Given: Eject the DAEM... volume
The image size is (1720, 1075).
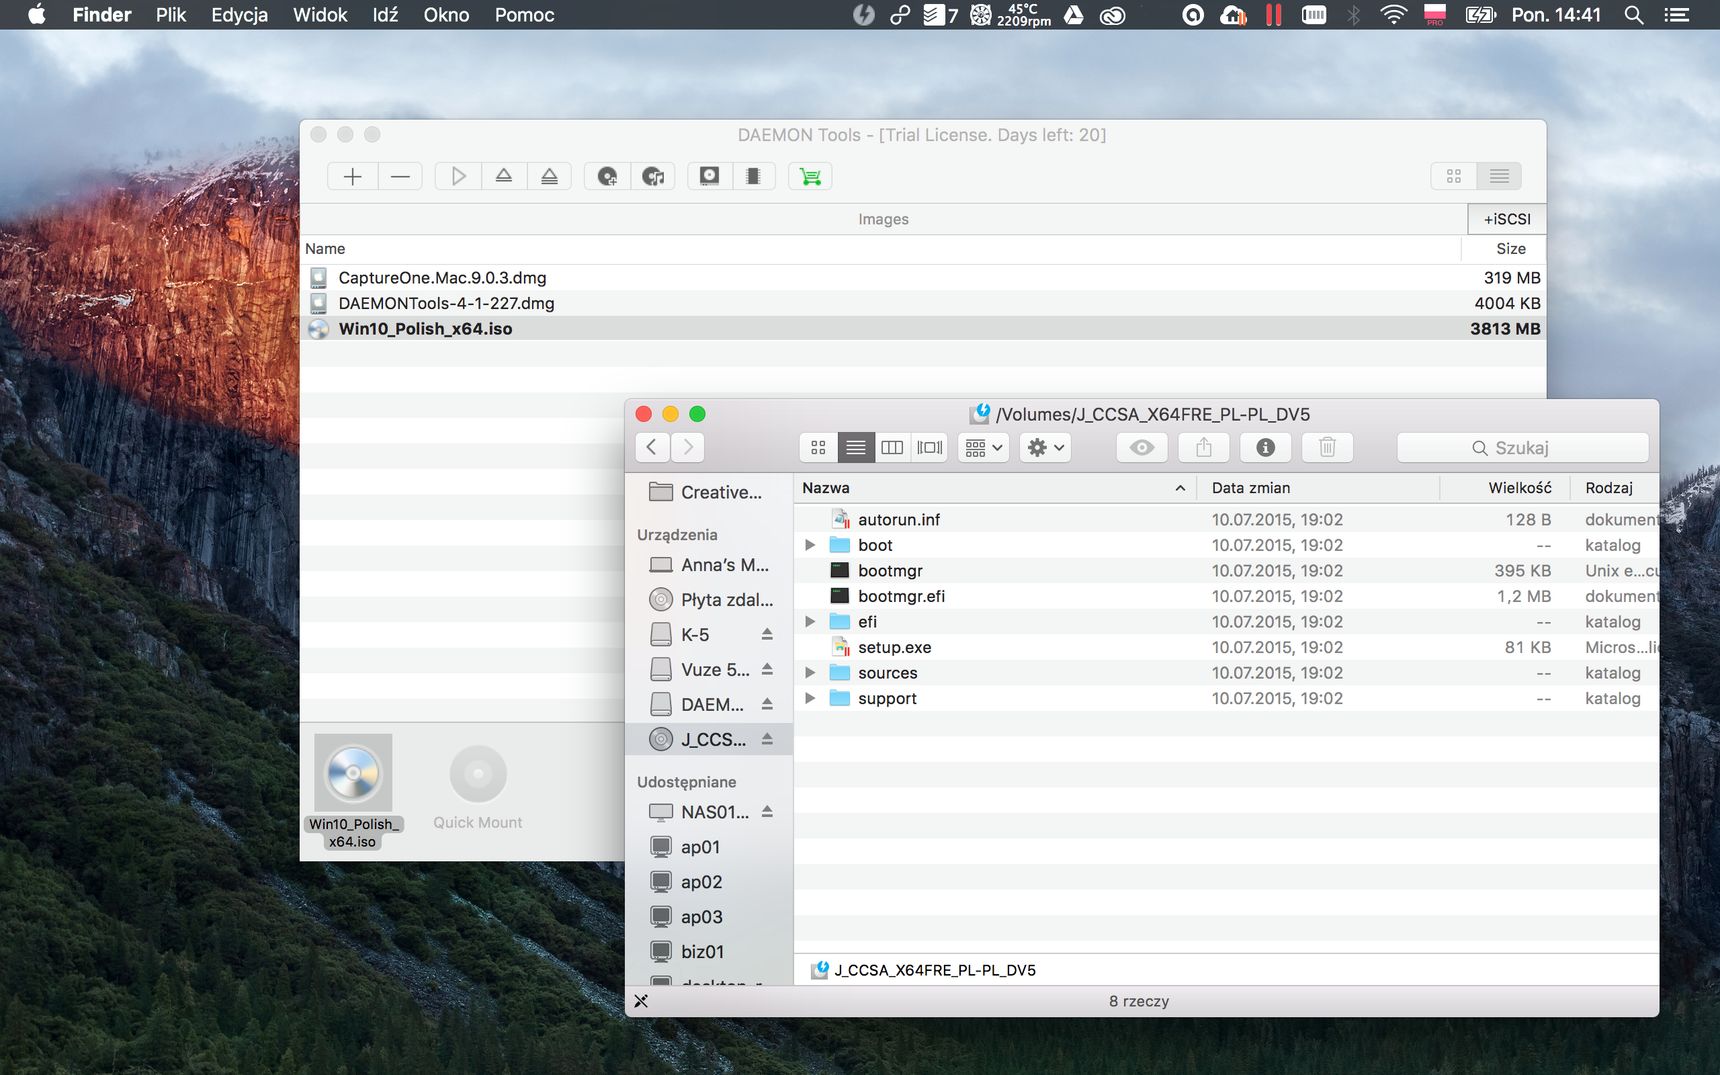Looking at the screenshot, I should click(767, 704).
